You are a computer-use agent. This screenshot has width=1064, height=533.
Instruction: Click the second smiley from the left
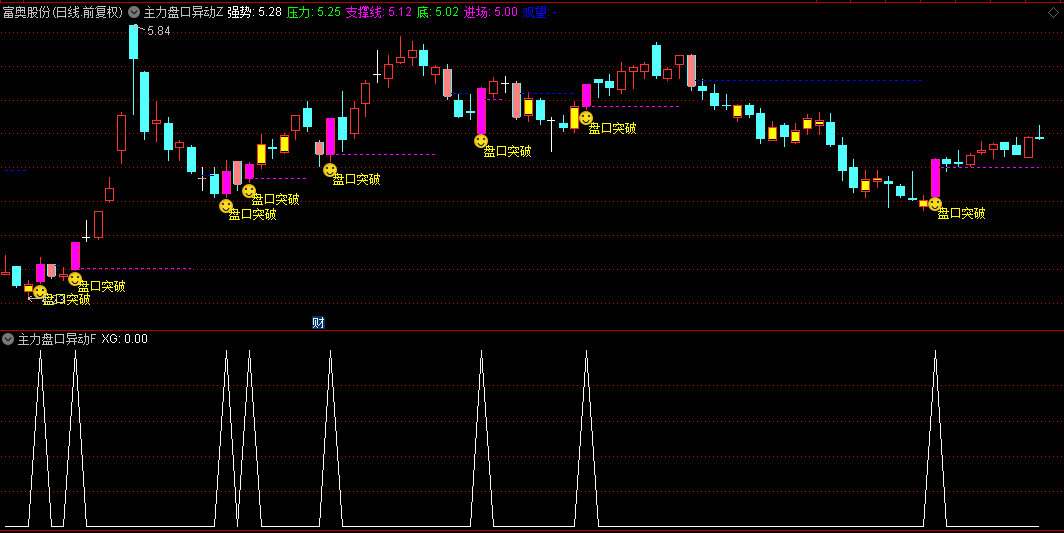[75, 279]
